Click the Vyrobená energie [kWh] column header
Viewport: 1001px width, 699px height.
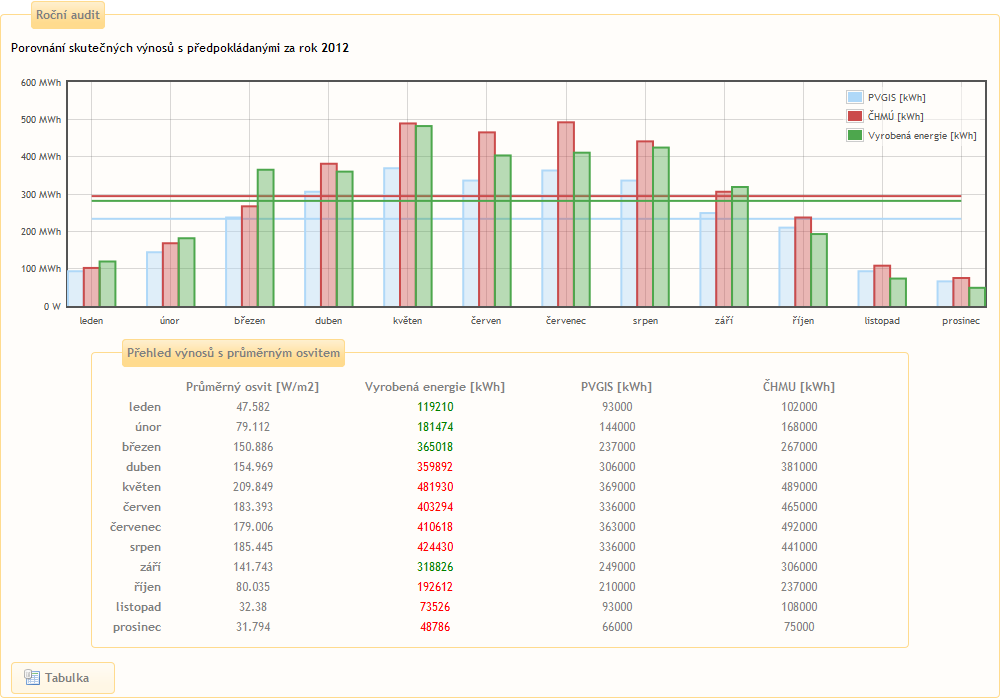coord(435,387)
